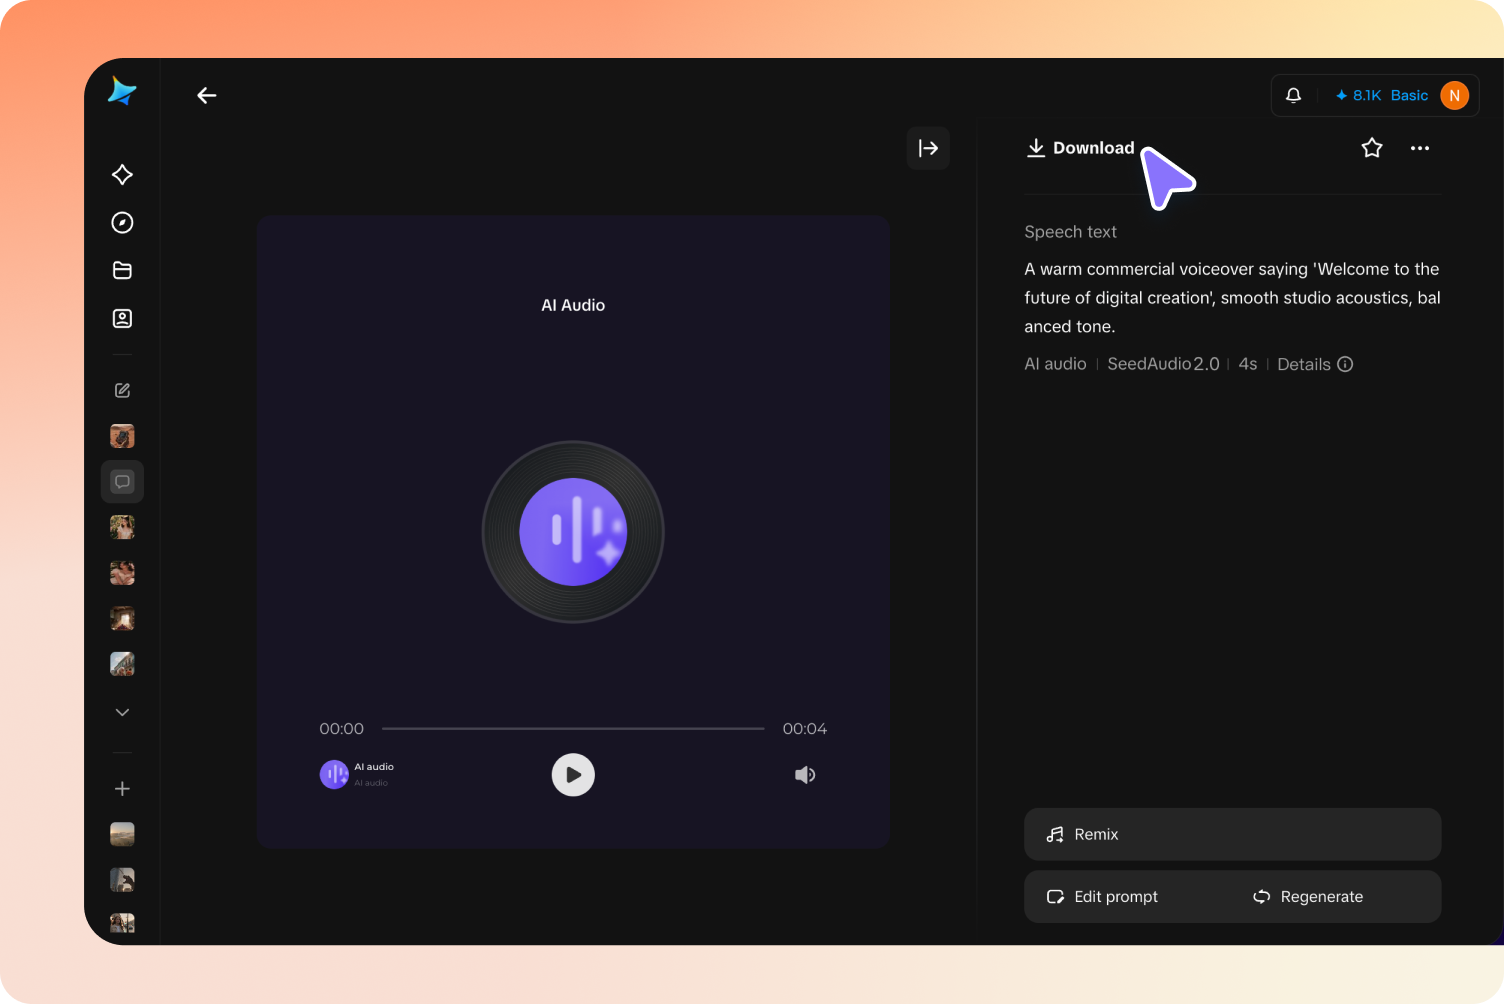Click the speech prompt text paragraph
This screenshot has width=1504, height=1004.
click(1232, 298)
